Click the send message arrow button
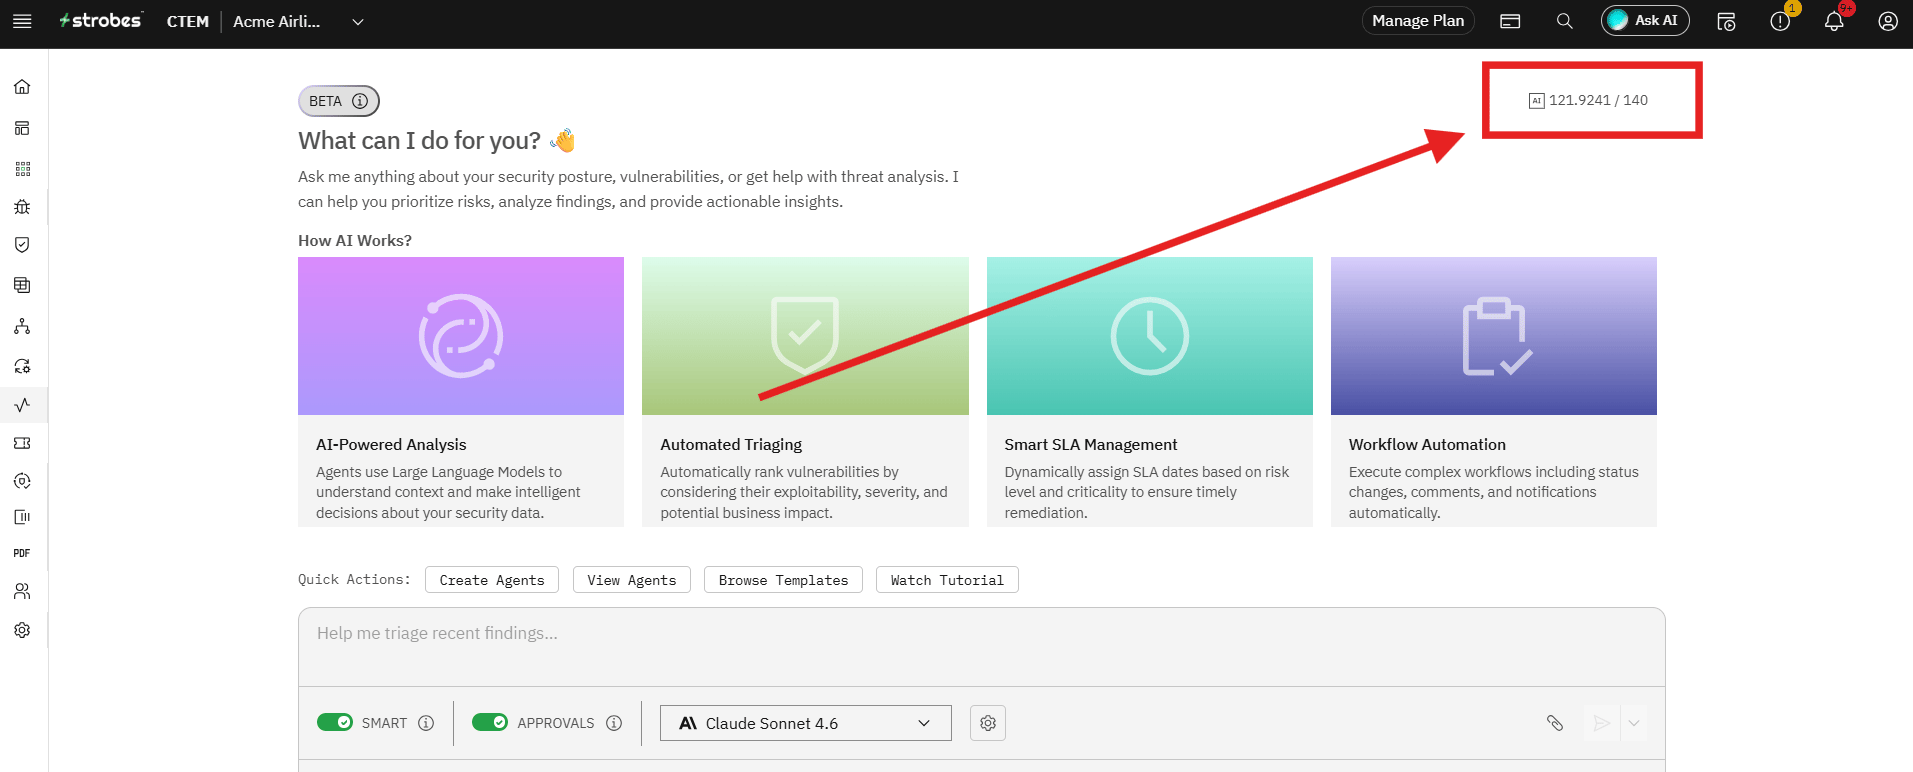Viewport: 1913px width, 772px height. point(1602,723)
